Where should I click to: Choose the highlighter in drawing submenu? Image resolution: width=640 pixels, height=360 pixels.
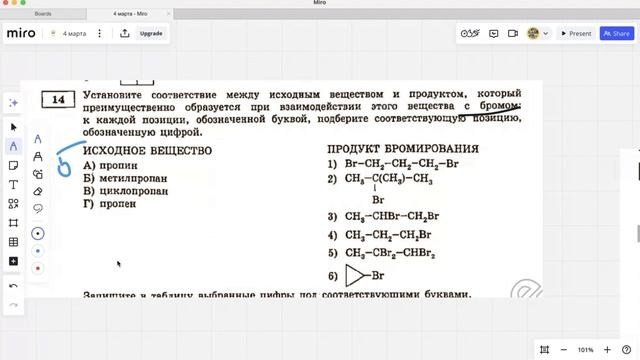[38, 156]
